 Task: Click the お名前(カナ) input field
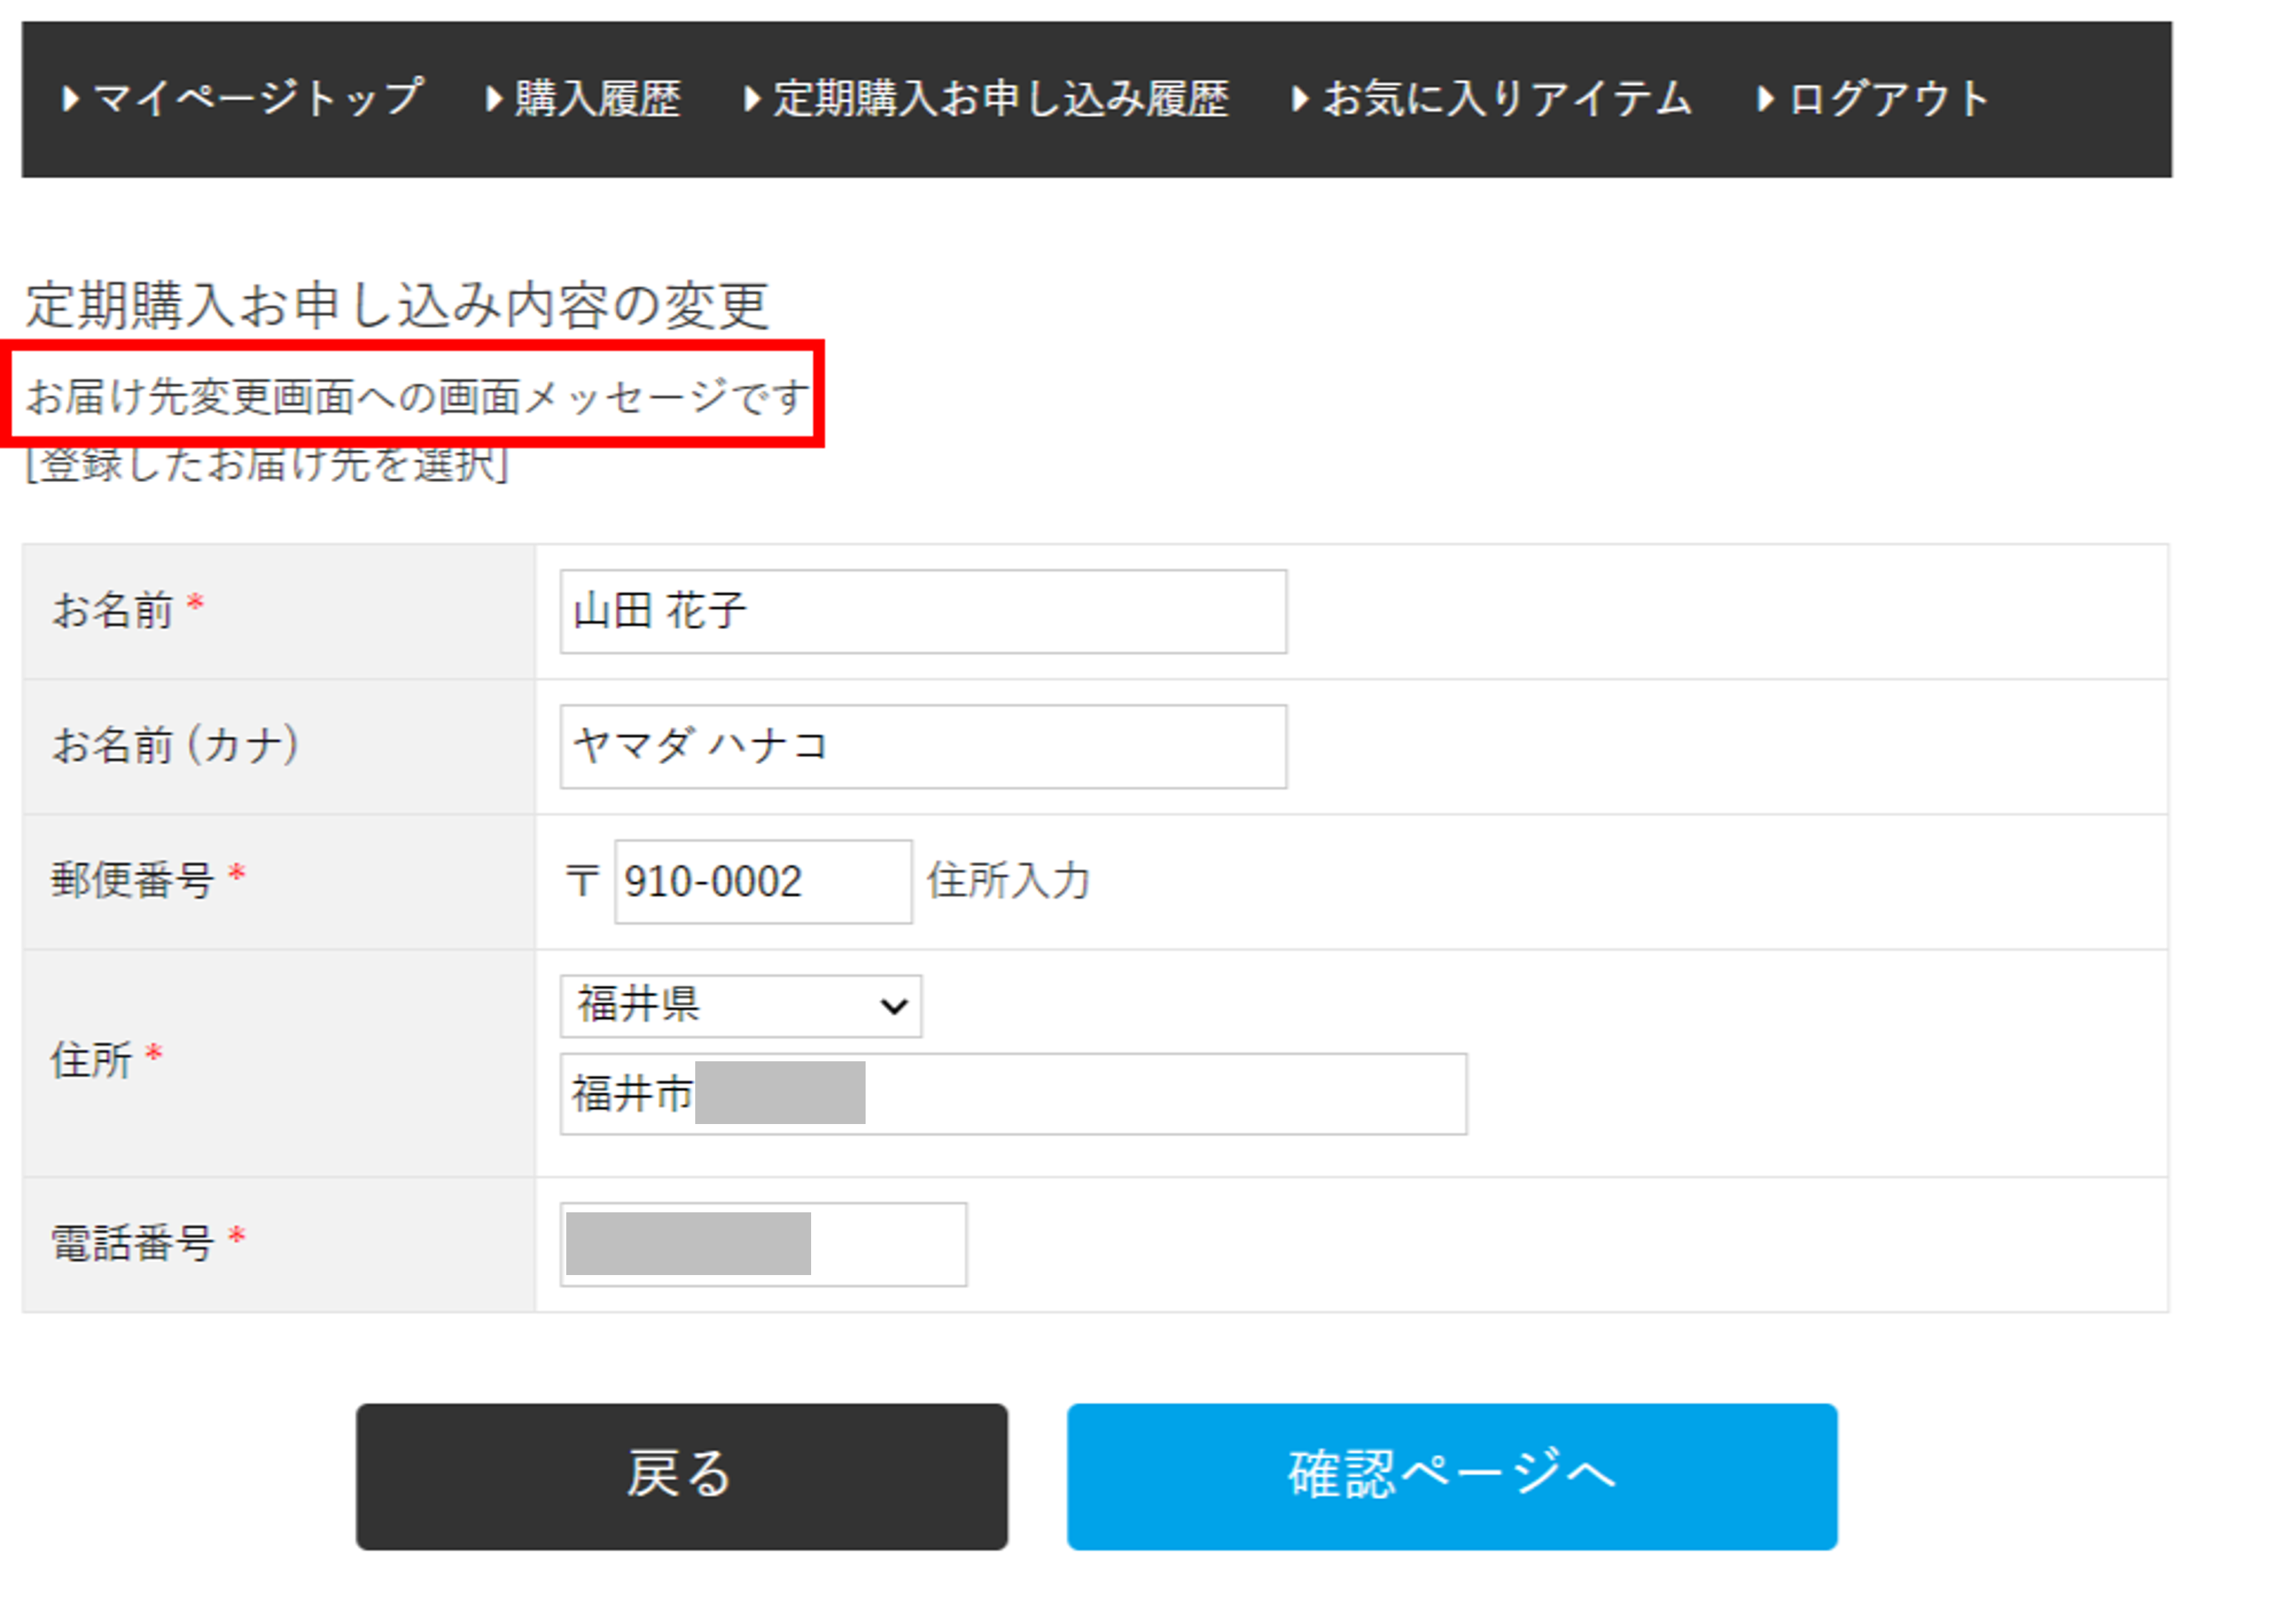coord(922,747)
